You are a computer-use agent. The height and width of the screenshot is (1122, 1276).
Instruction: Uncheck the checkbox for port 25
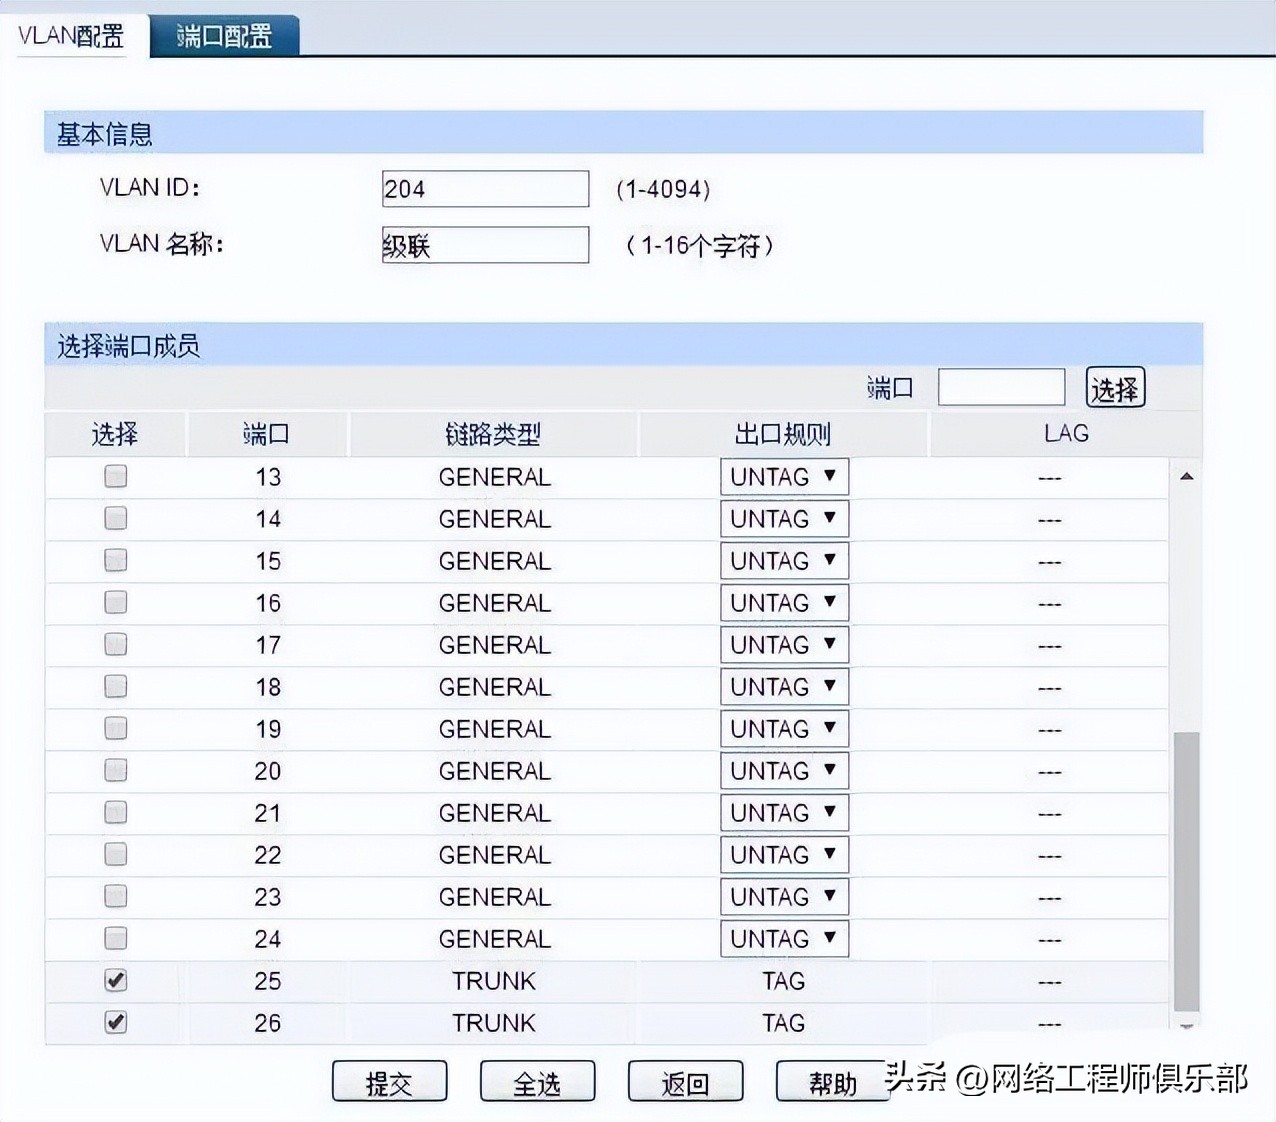pos(115,980)
